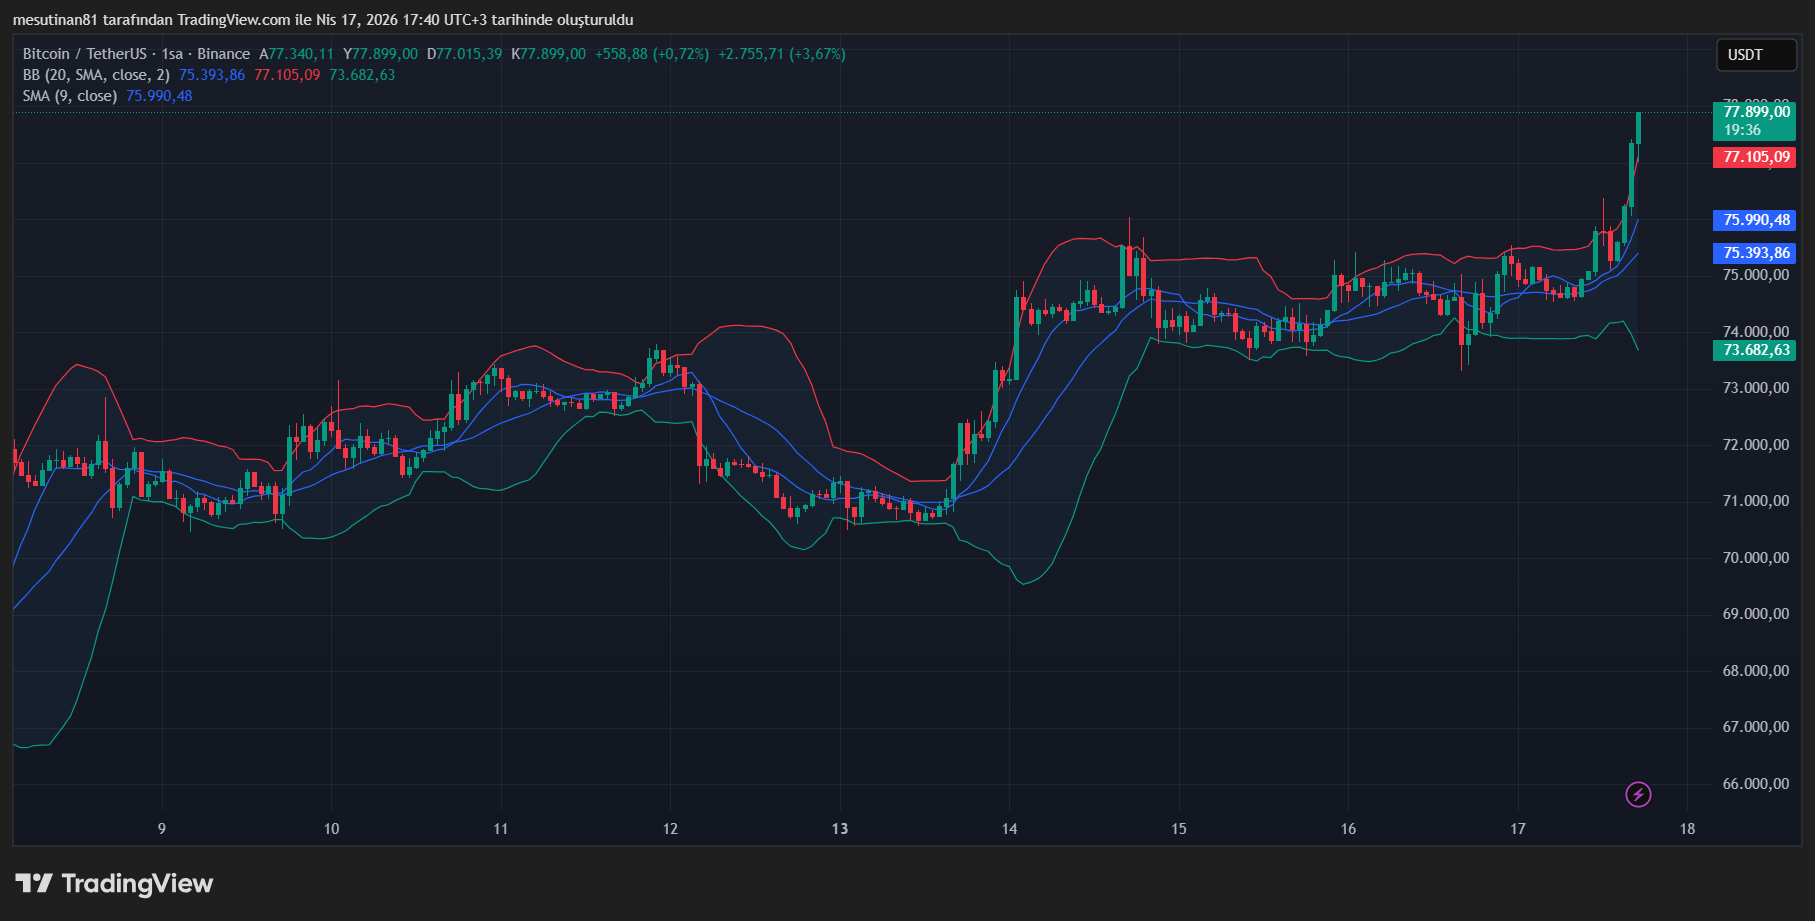Toggle the SMA indicator legend row
The height and width of the screenshot is (921, 1815).
tap(68, 95)
